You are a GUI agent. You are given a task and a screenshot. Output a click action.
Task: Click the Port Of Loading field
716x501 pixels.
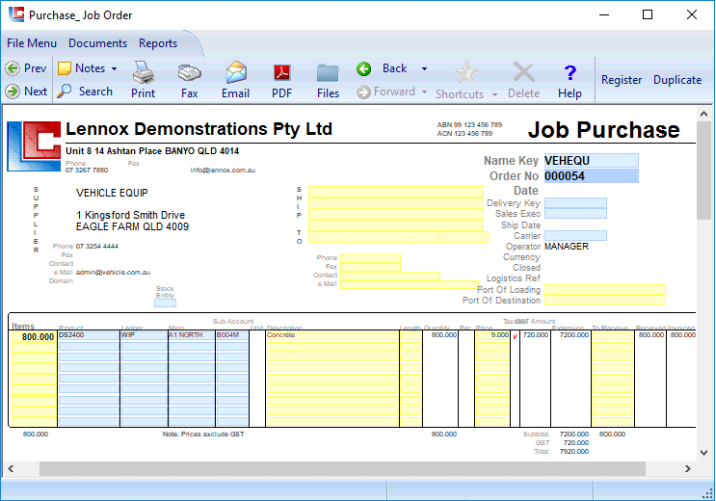pyautogui.click(x=604, y=290)
